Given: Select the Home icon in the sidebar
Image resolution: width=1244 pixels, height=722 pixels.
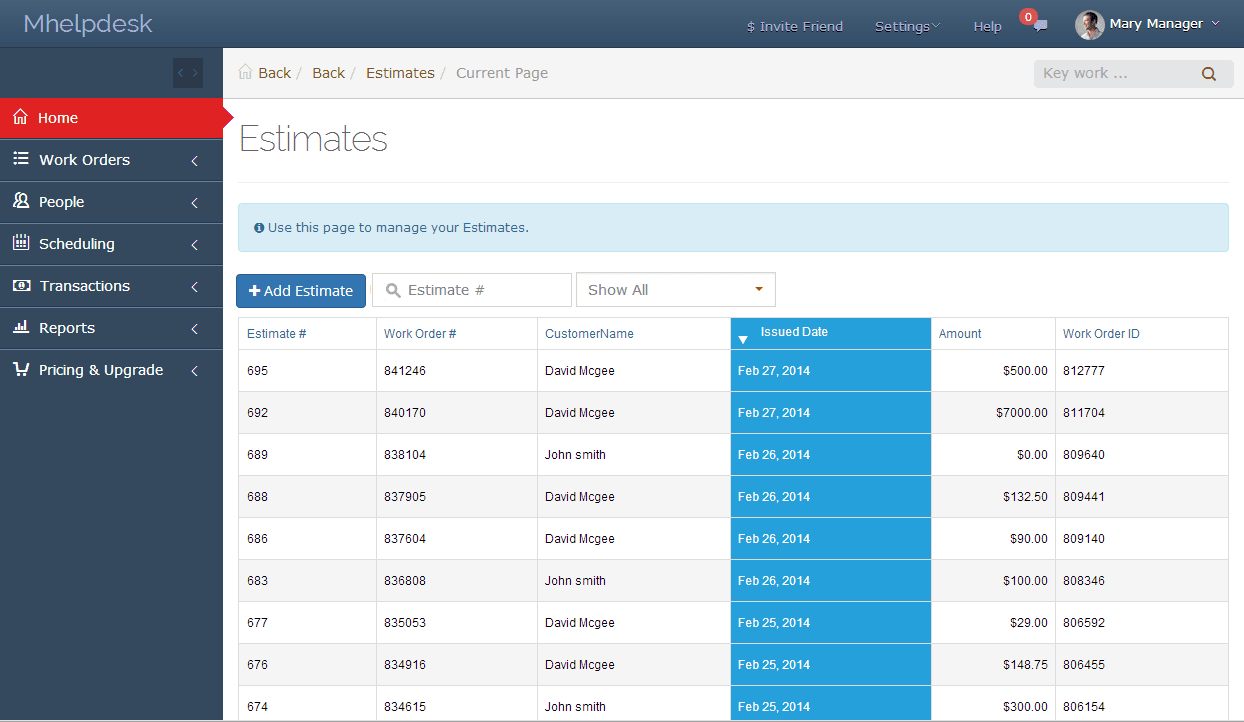Looking at the screenshot, I should click(x=20, y=117).
